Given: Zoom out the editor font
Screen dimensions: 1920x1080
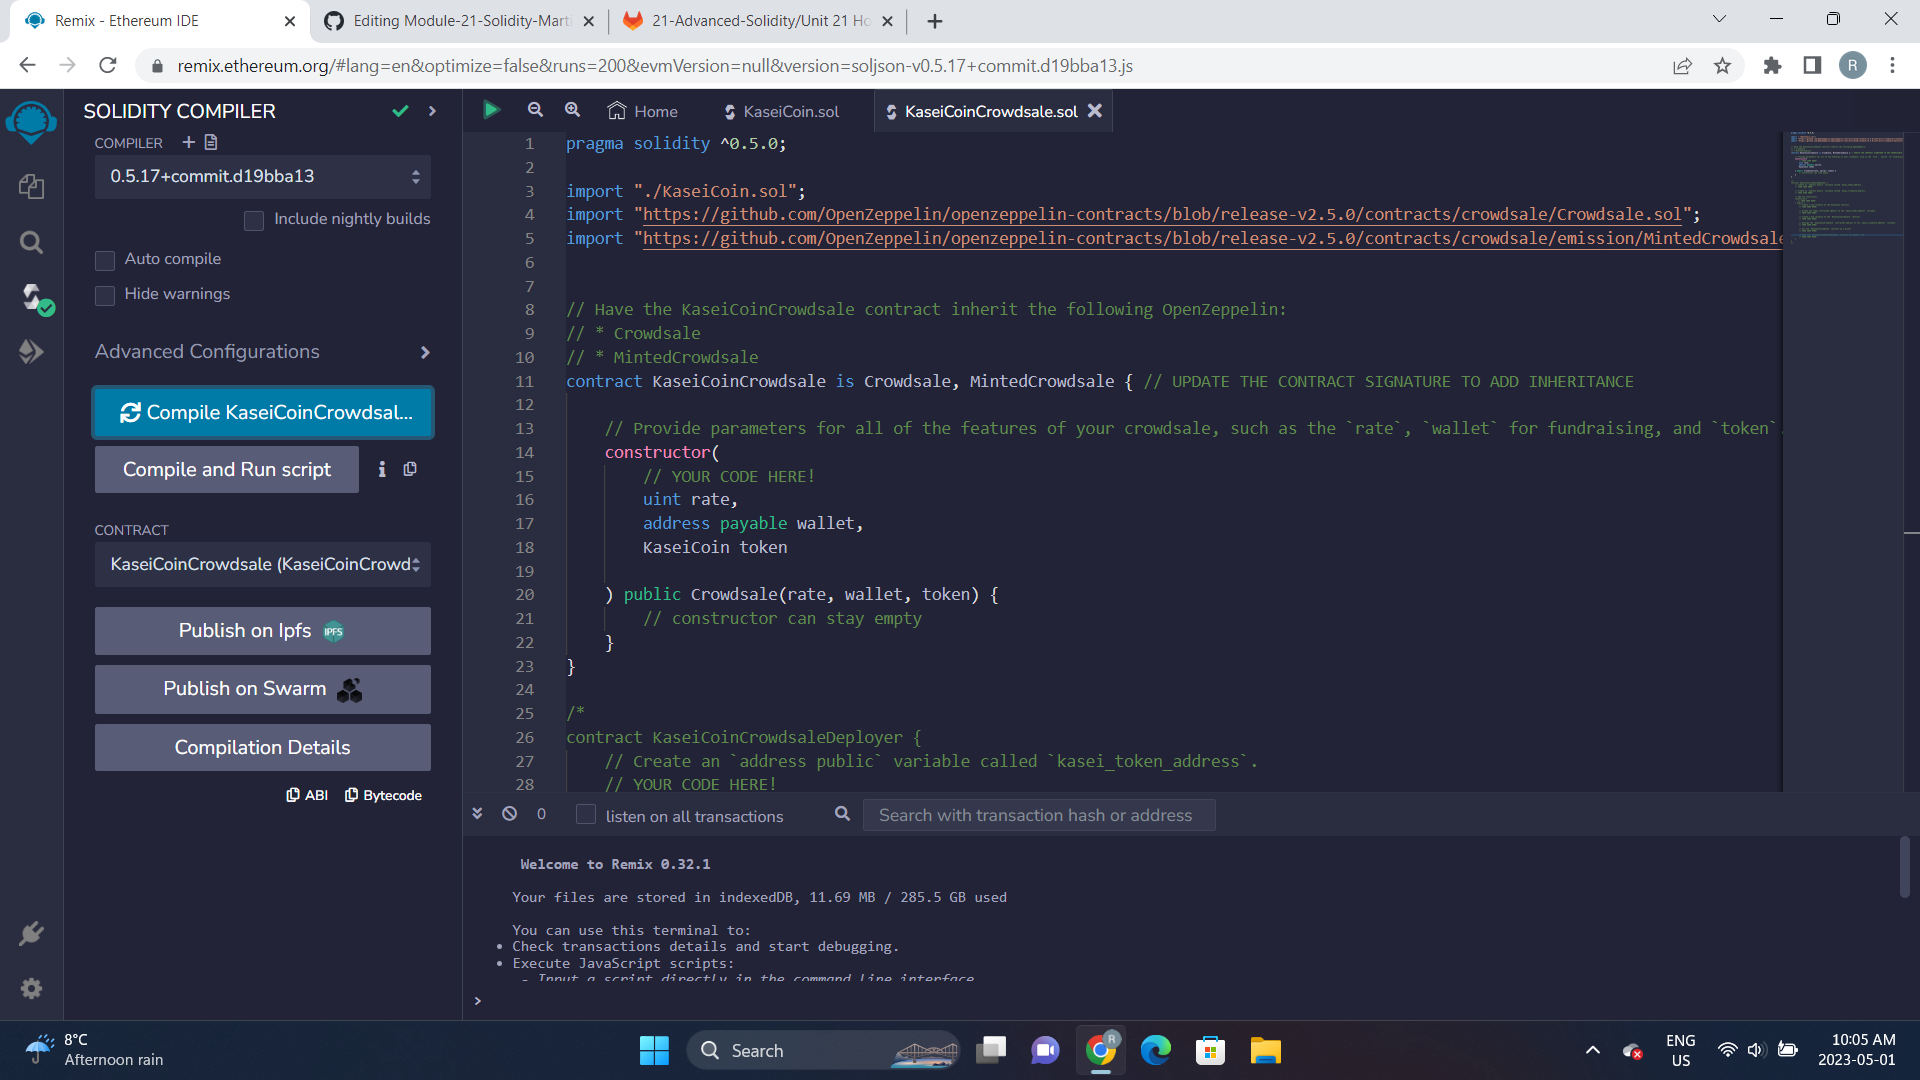Looking at the screenshot, I should click(535, 110).
